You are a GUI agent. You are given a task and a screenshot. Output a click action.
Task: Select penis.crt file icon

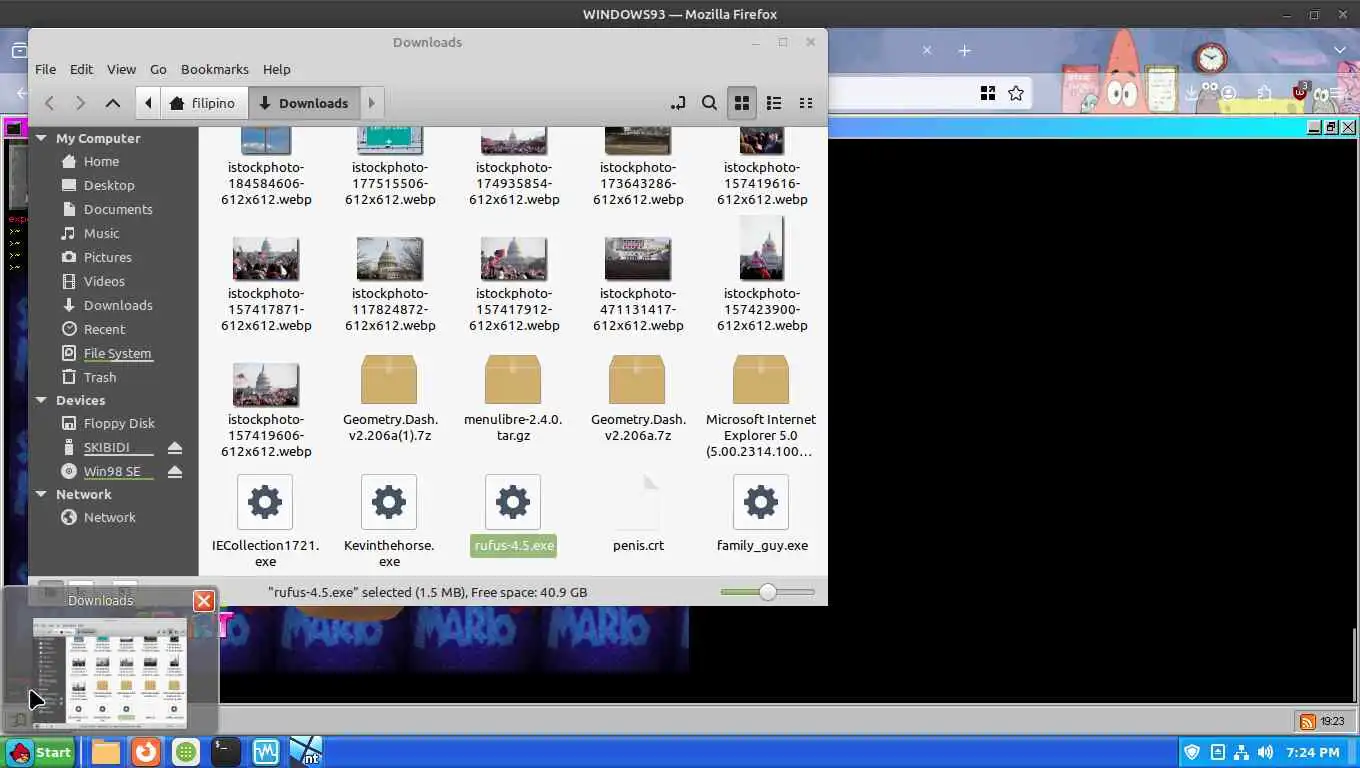point(637,502)
